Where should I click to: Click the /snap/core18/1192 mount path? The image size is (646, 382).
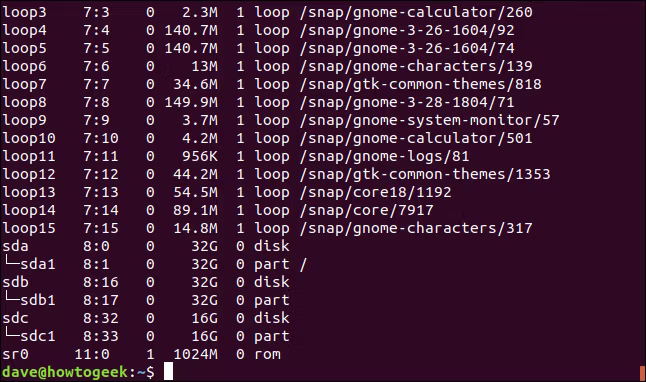click(x=375, y=192)
